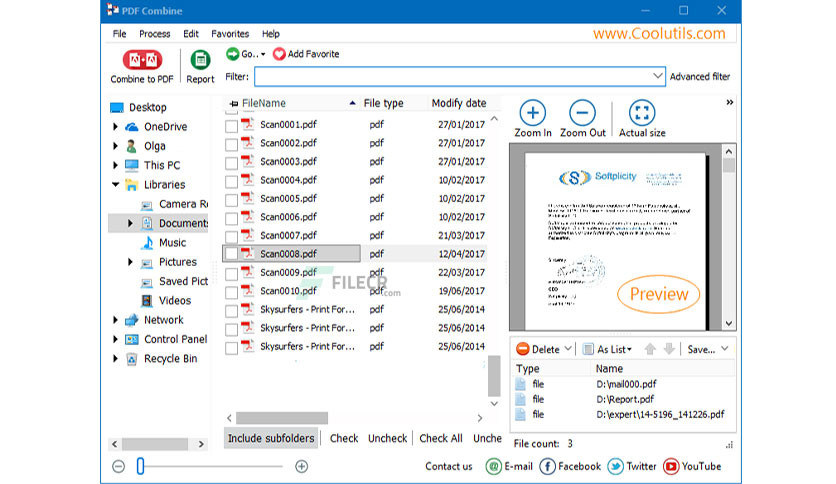Click the Add Favorite heart icon
Image resolution: width=836 pixels, height=484 pixels.
pos(279,54)
